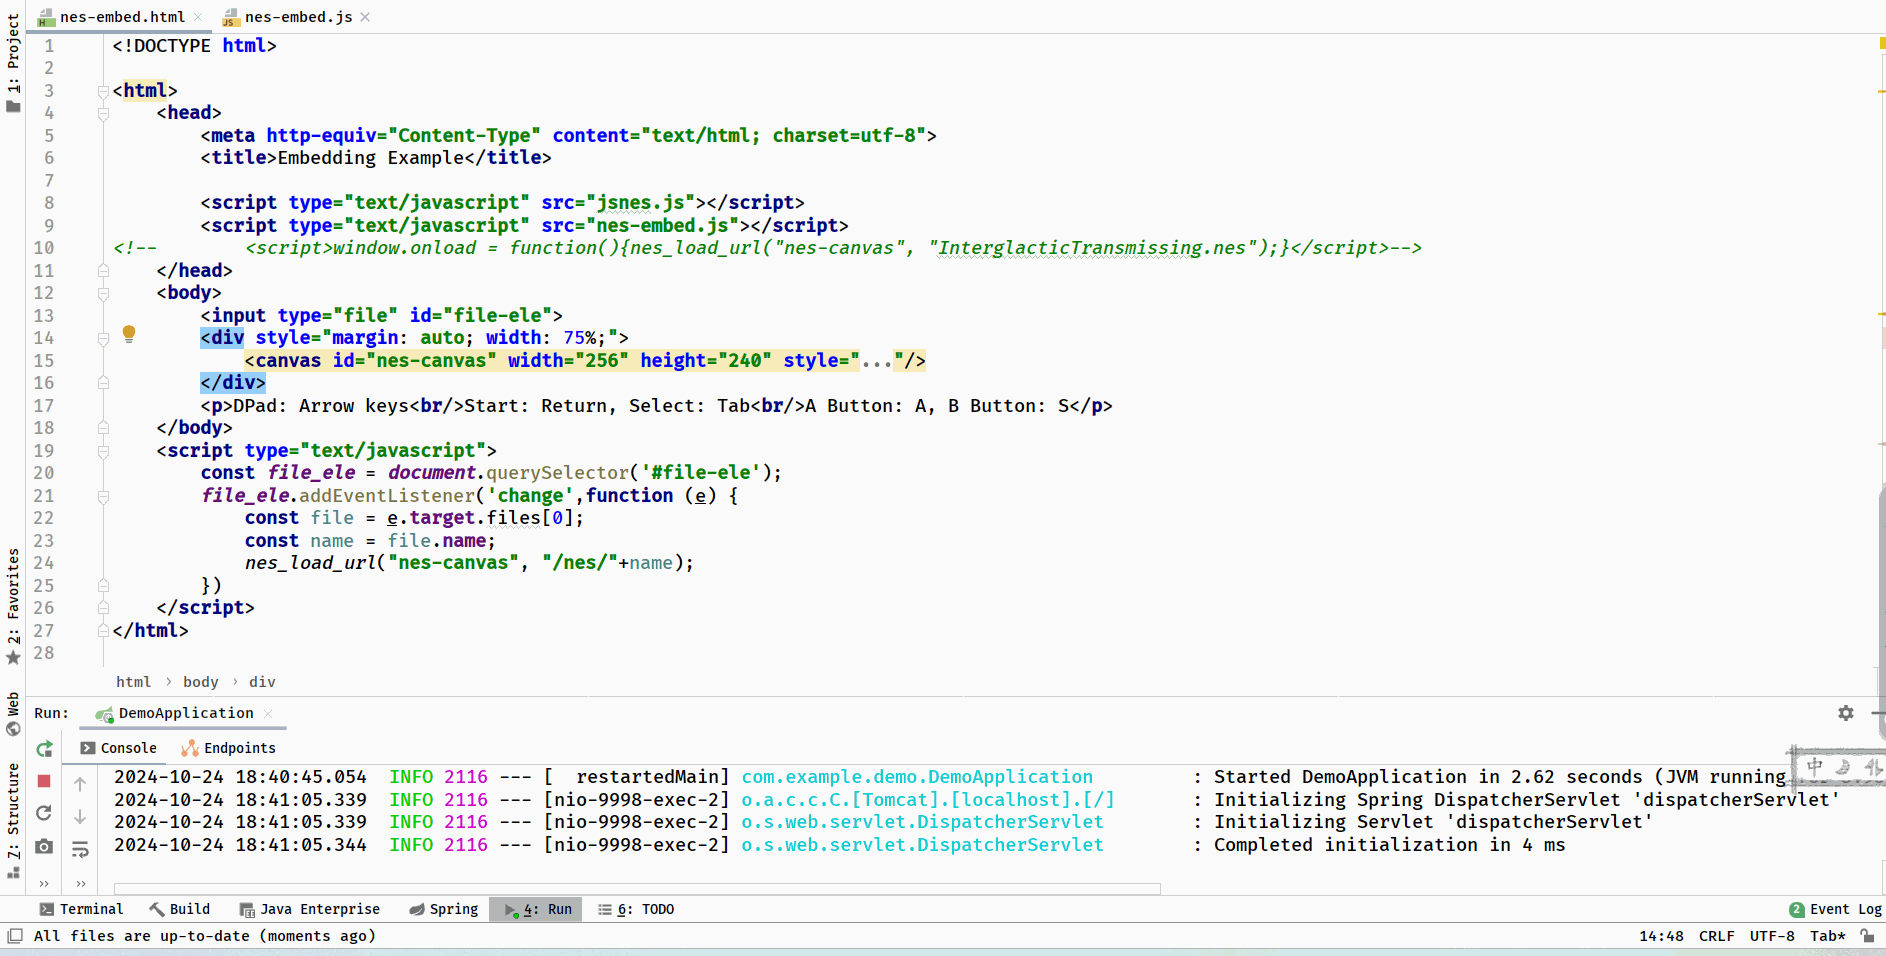1886x956 pixels.
Task: Select the DemoApplication run tab
Action: (186, 713)
